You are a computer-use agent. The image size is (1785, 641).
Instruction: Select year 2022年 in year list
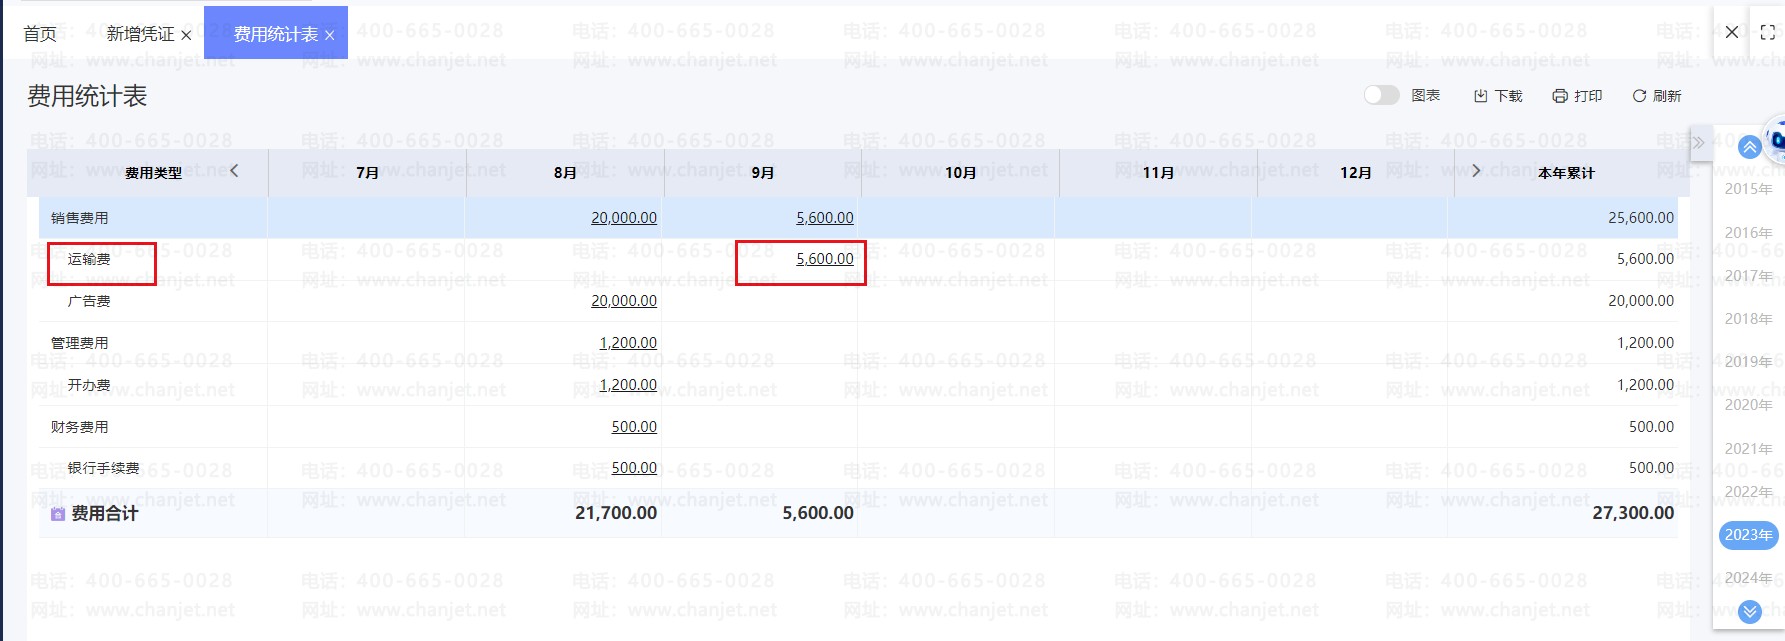(x=1747, y=492)
